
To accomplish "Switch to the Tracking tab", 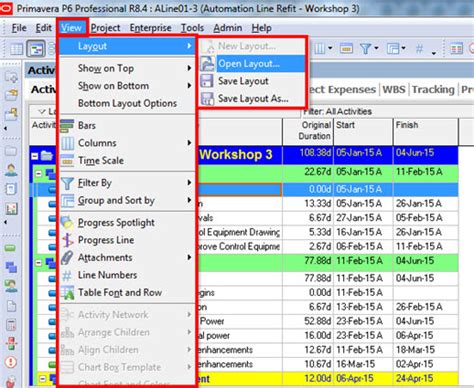I will point(433,89).
